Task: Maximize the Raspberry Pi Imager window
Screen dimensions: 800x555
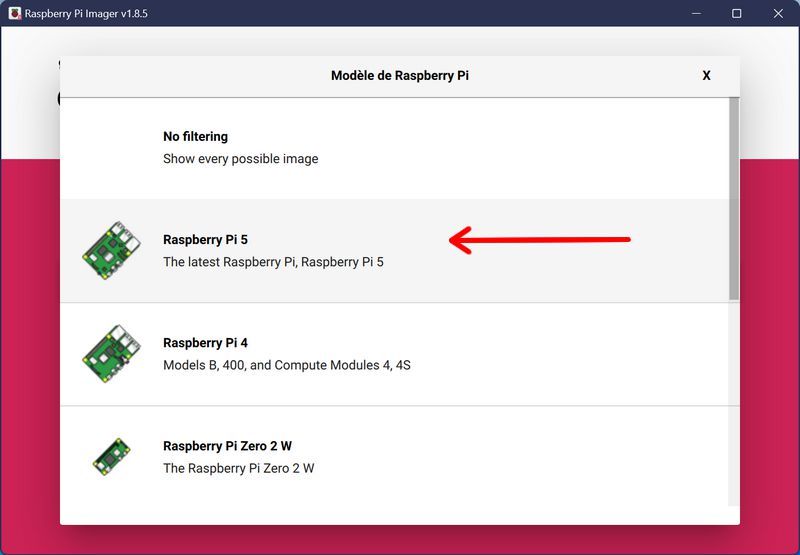Action: [x=737, y=13]
